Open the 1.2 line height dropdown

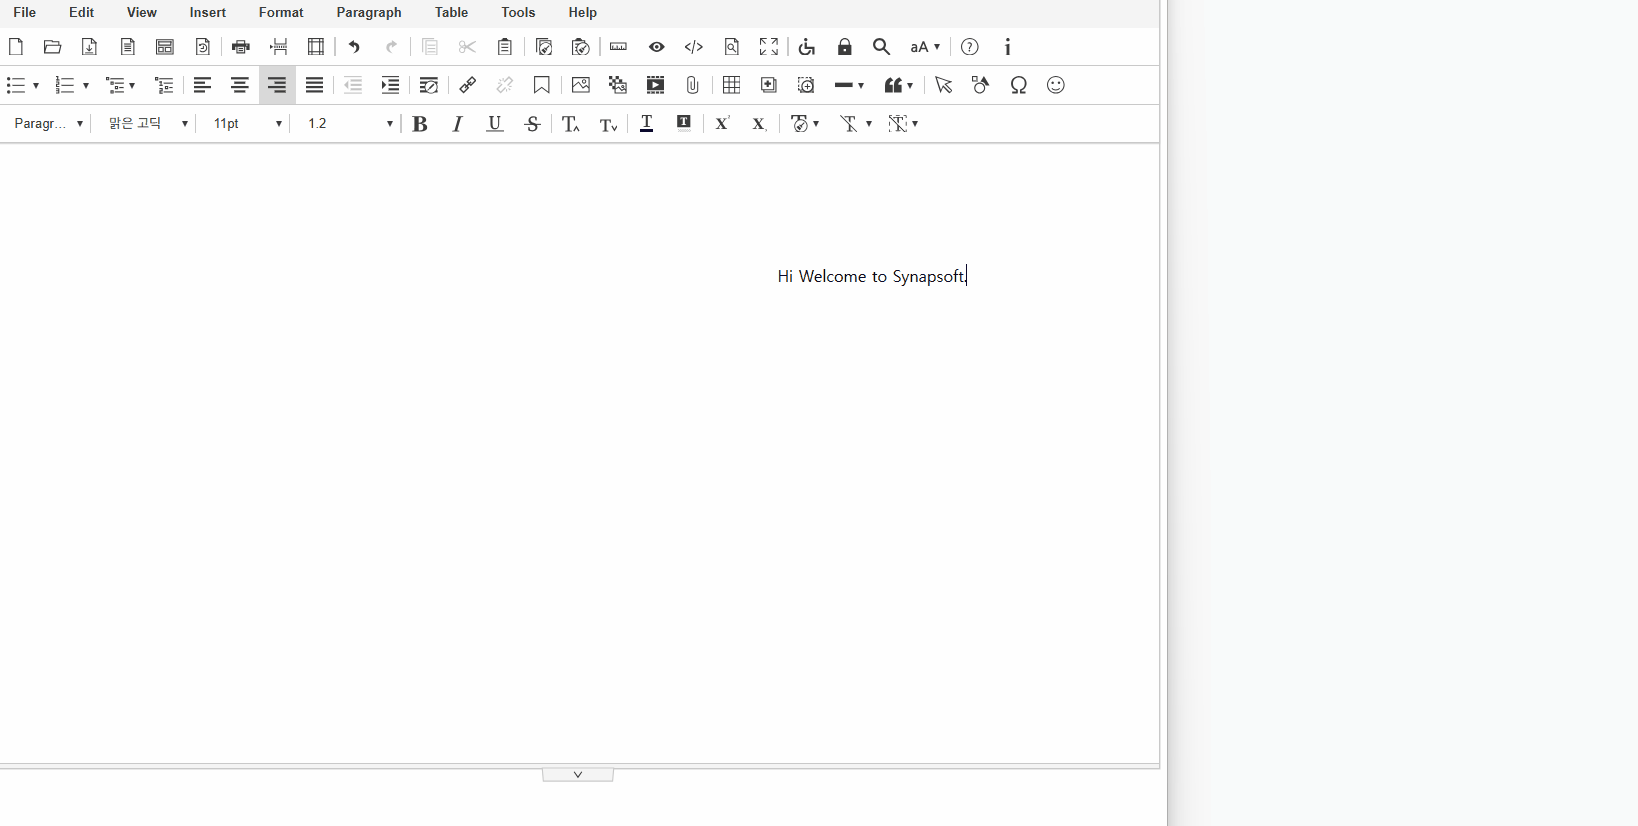coord(349,123)
